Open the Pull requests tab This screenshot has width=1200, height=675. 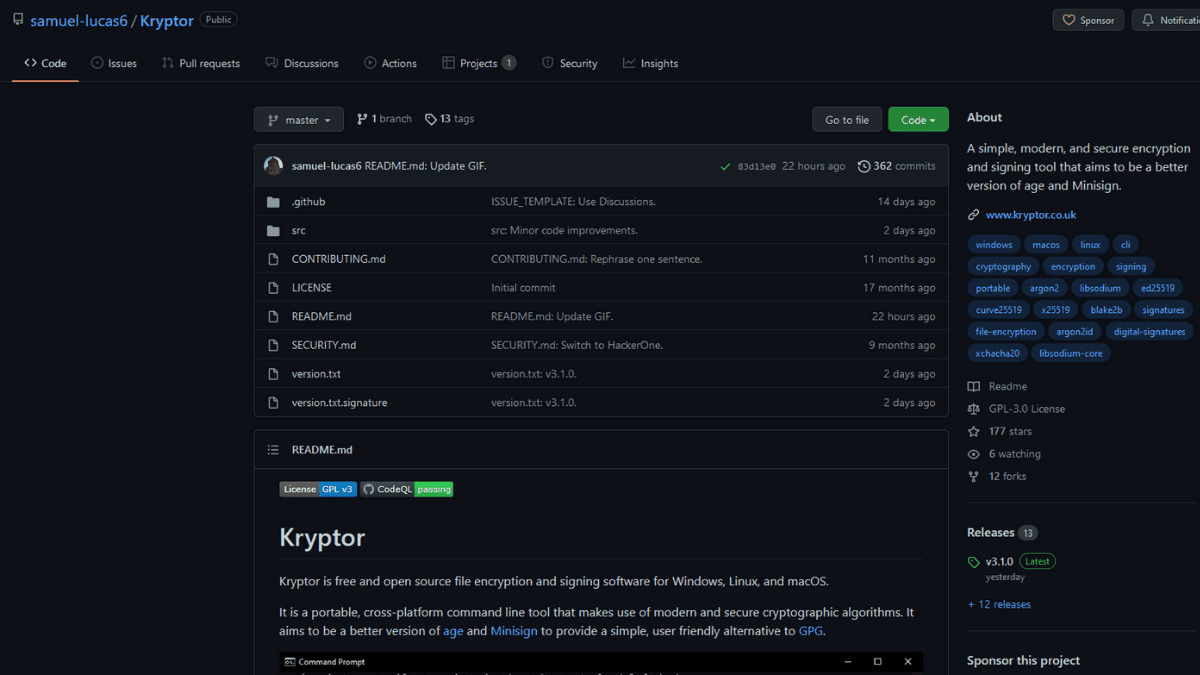click(201, 63)
